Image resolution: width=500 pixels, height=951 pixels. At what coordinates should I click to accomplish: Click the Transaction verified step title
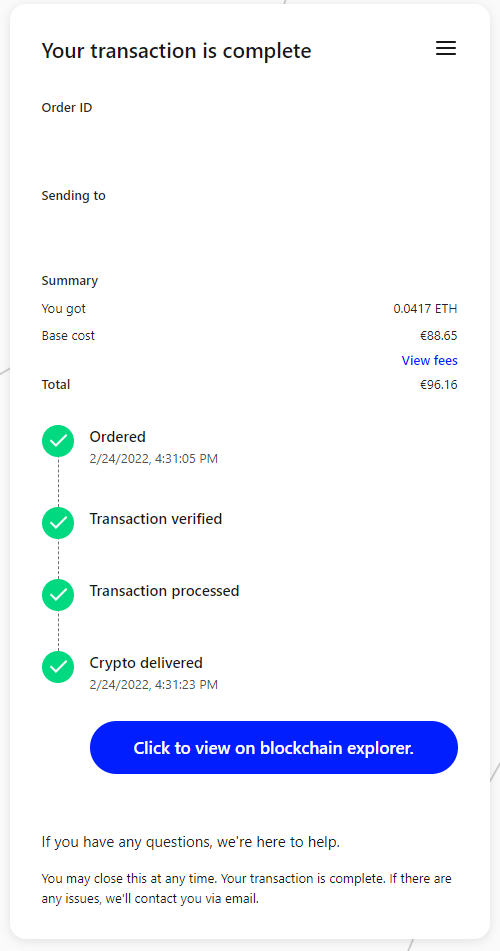(x=156, y=519)
